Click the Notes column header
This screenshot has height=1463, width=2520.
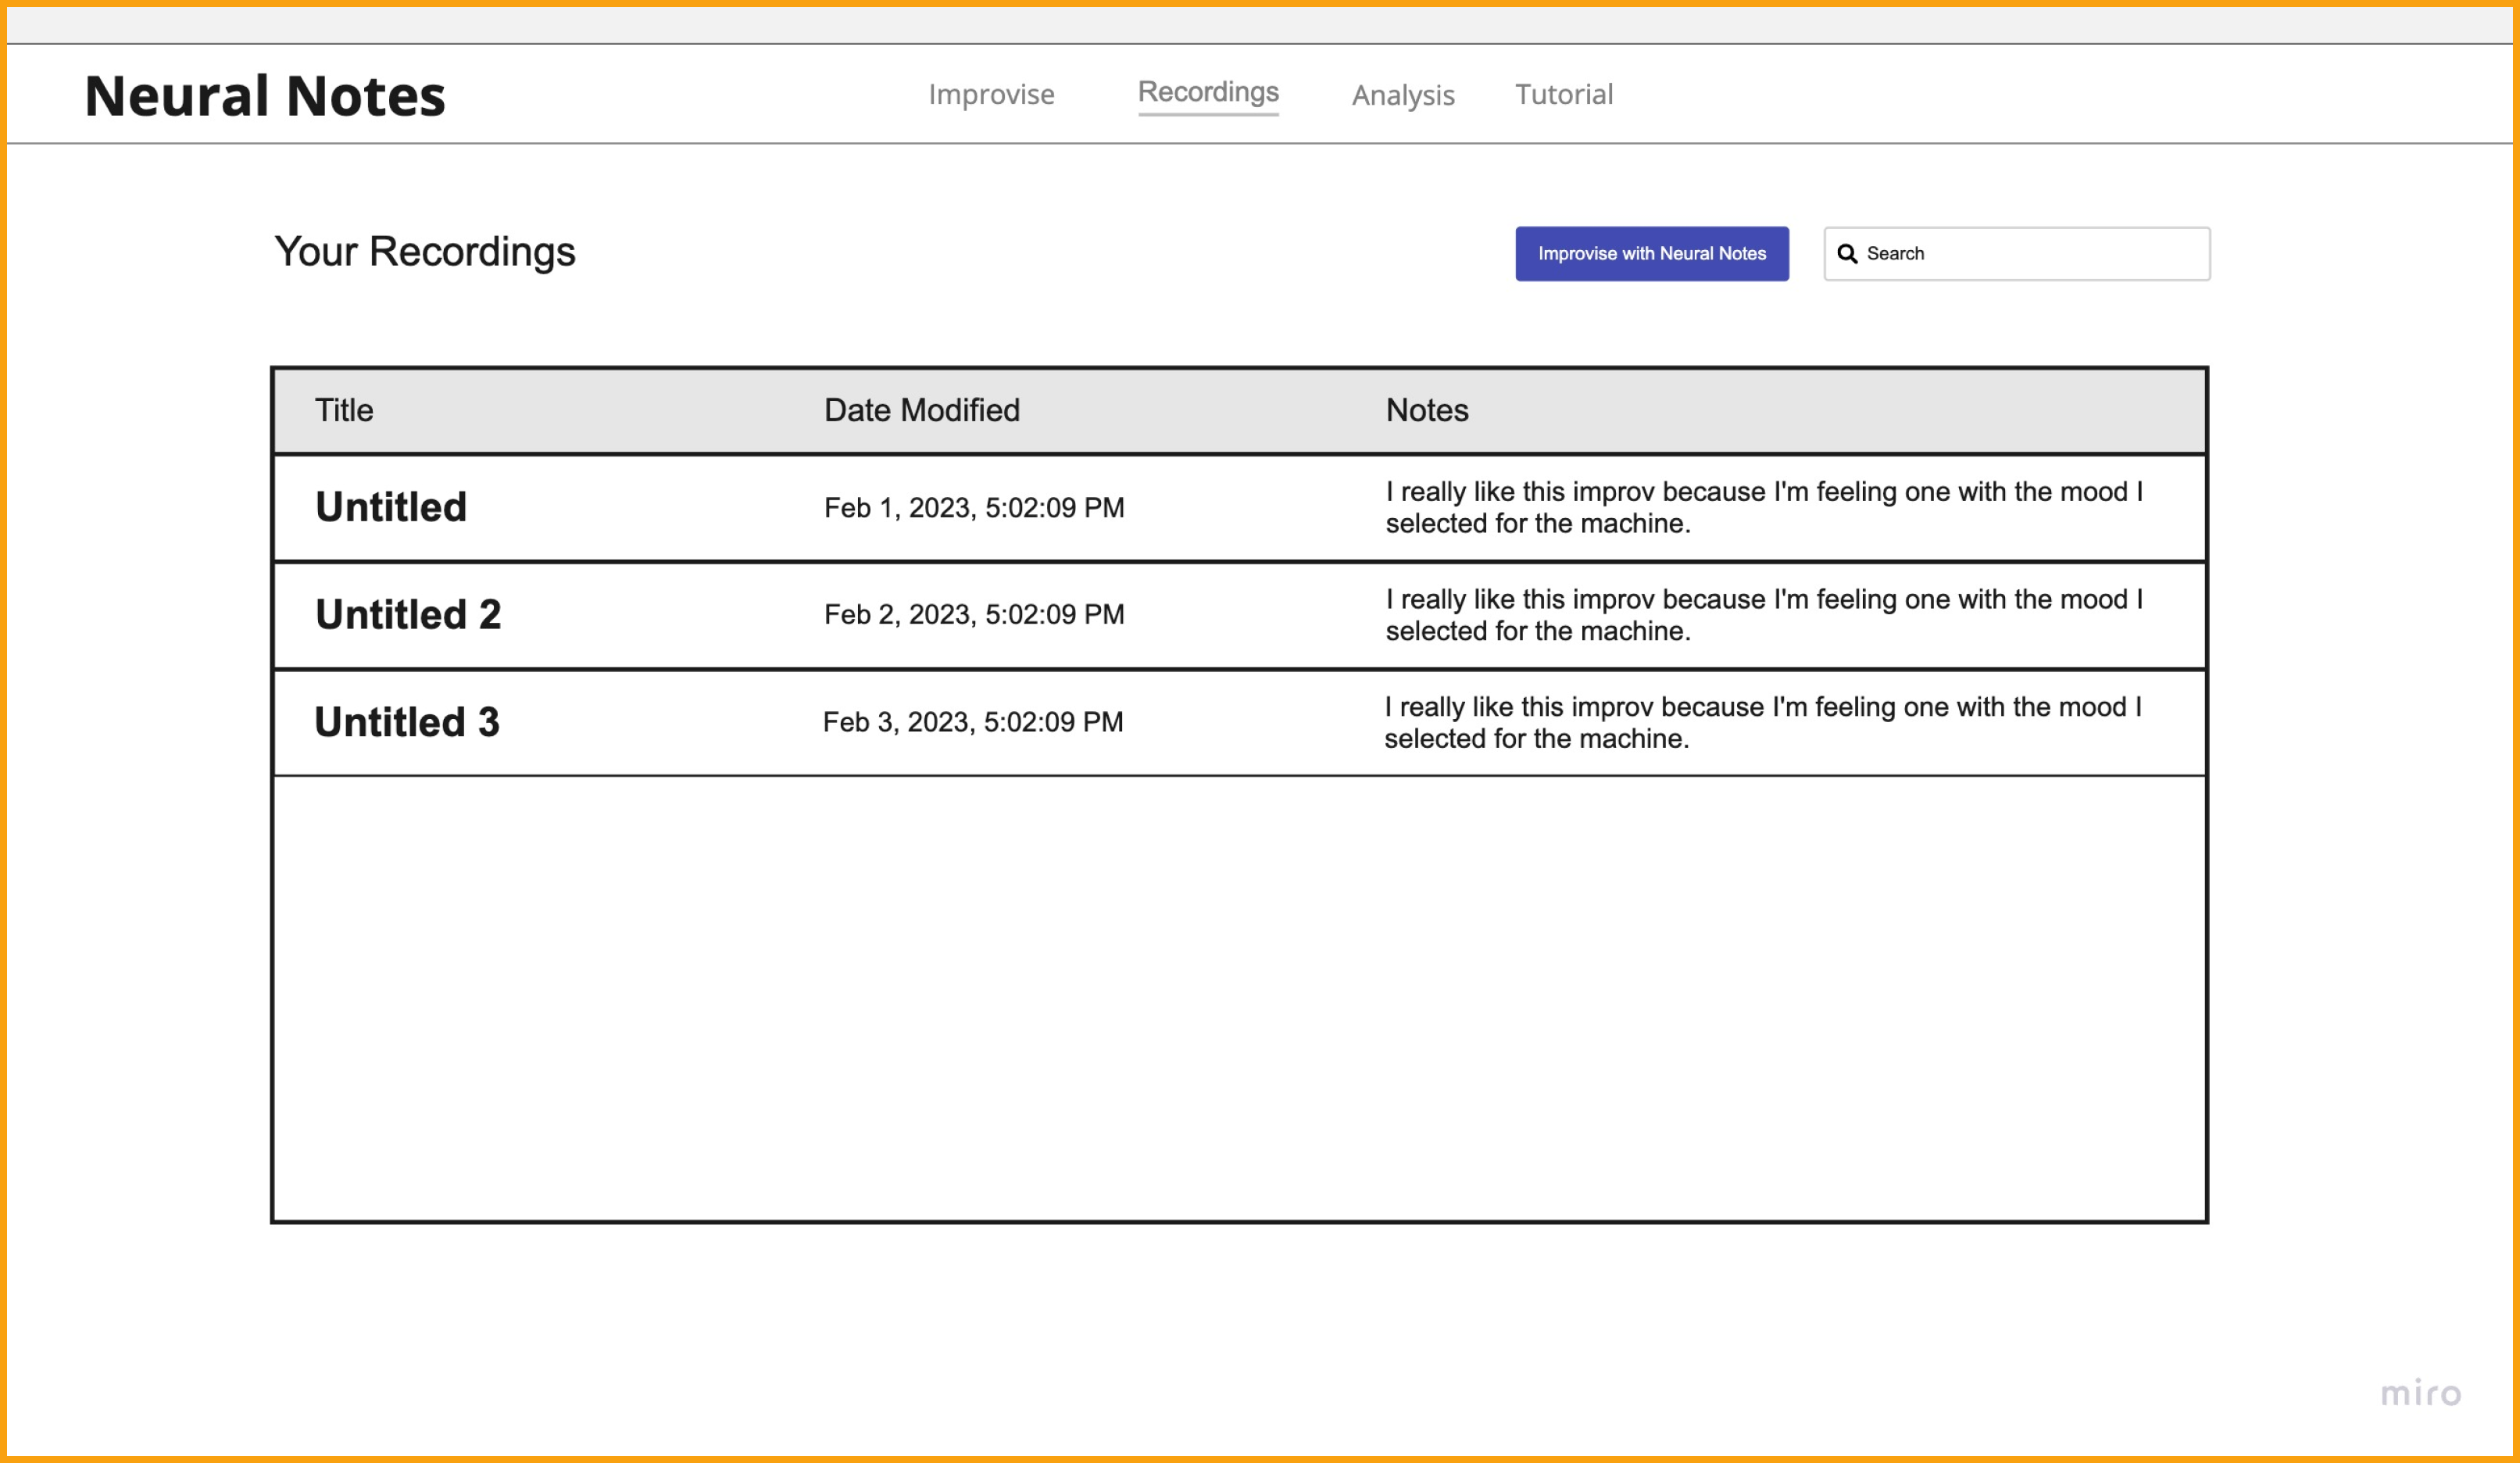(x=1426, y=410)
